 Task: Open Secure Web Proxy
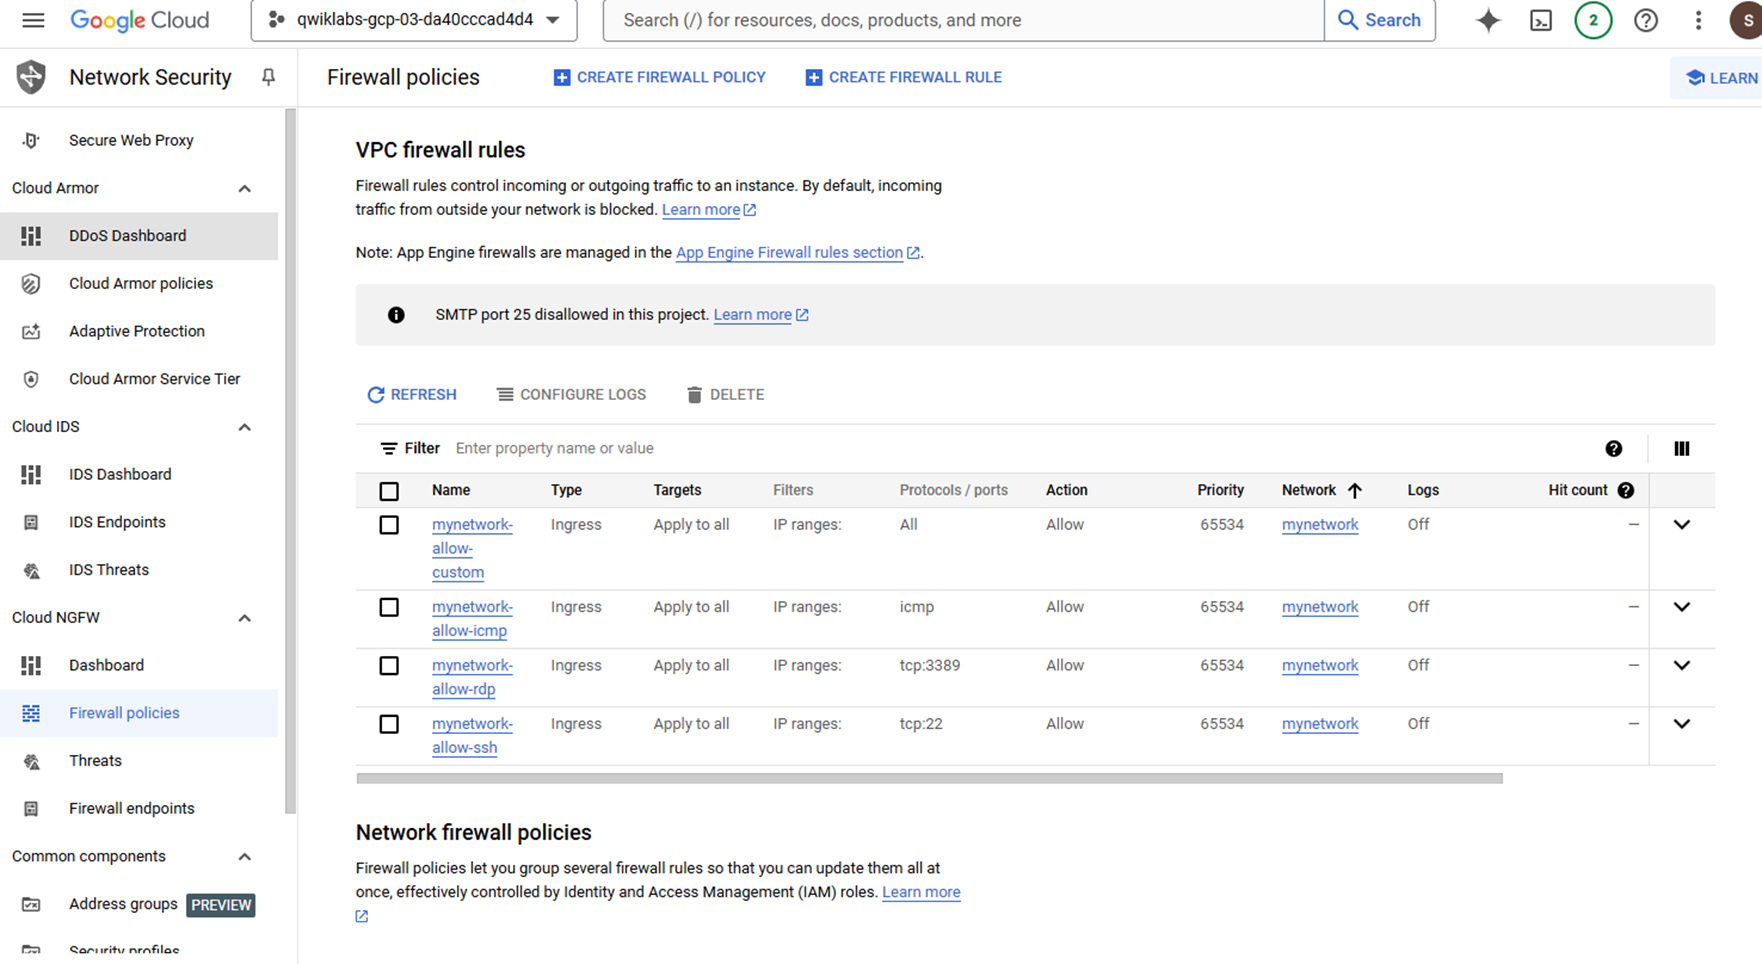coord(139,140)
